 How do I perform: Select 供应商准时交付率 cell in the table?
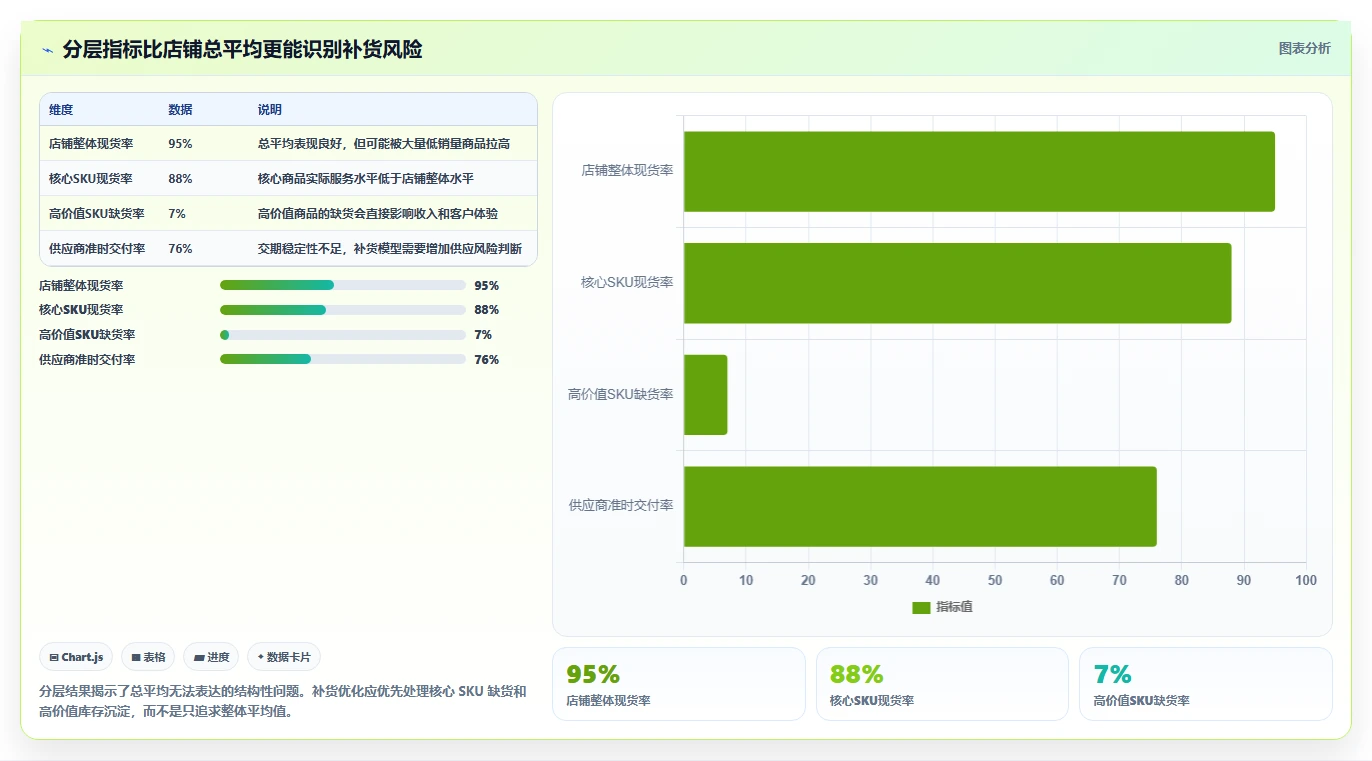[97, 249]
